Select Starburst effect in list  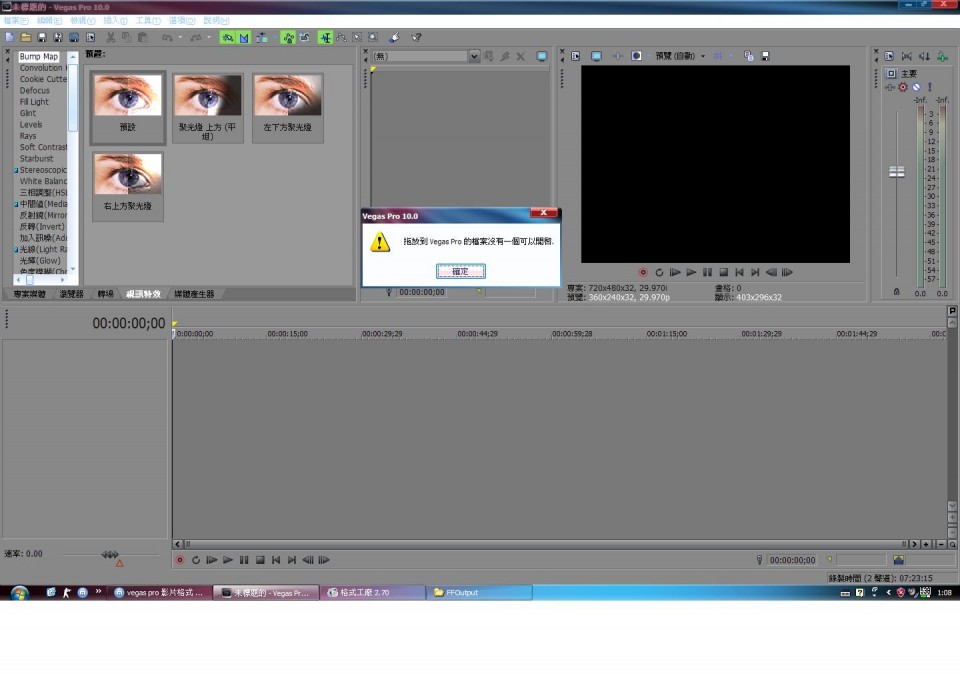(x=36, y=158)
